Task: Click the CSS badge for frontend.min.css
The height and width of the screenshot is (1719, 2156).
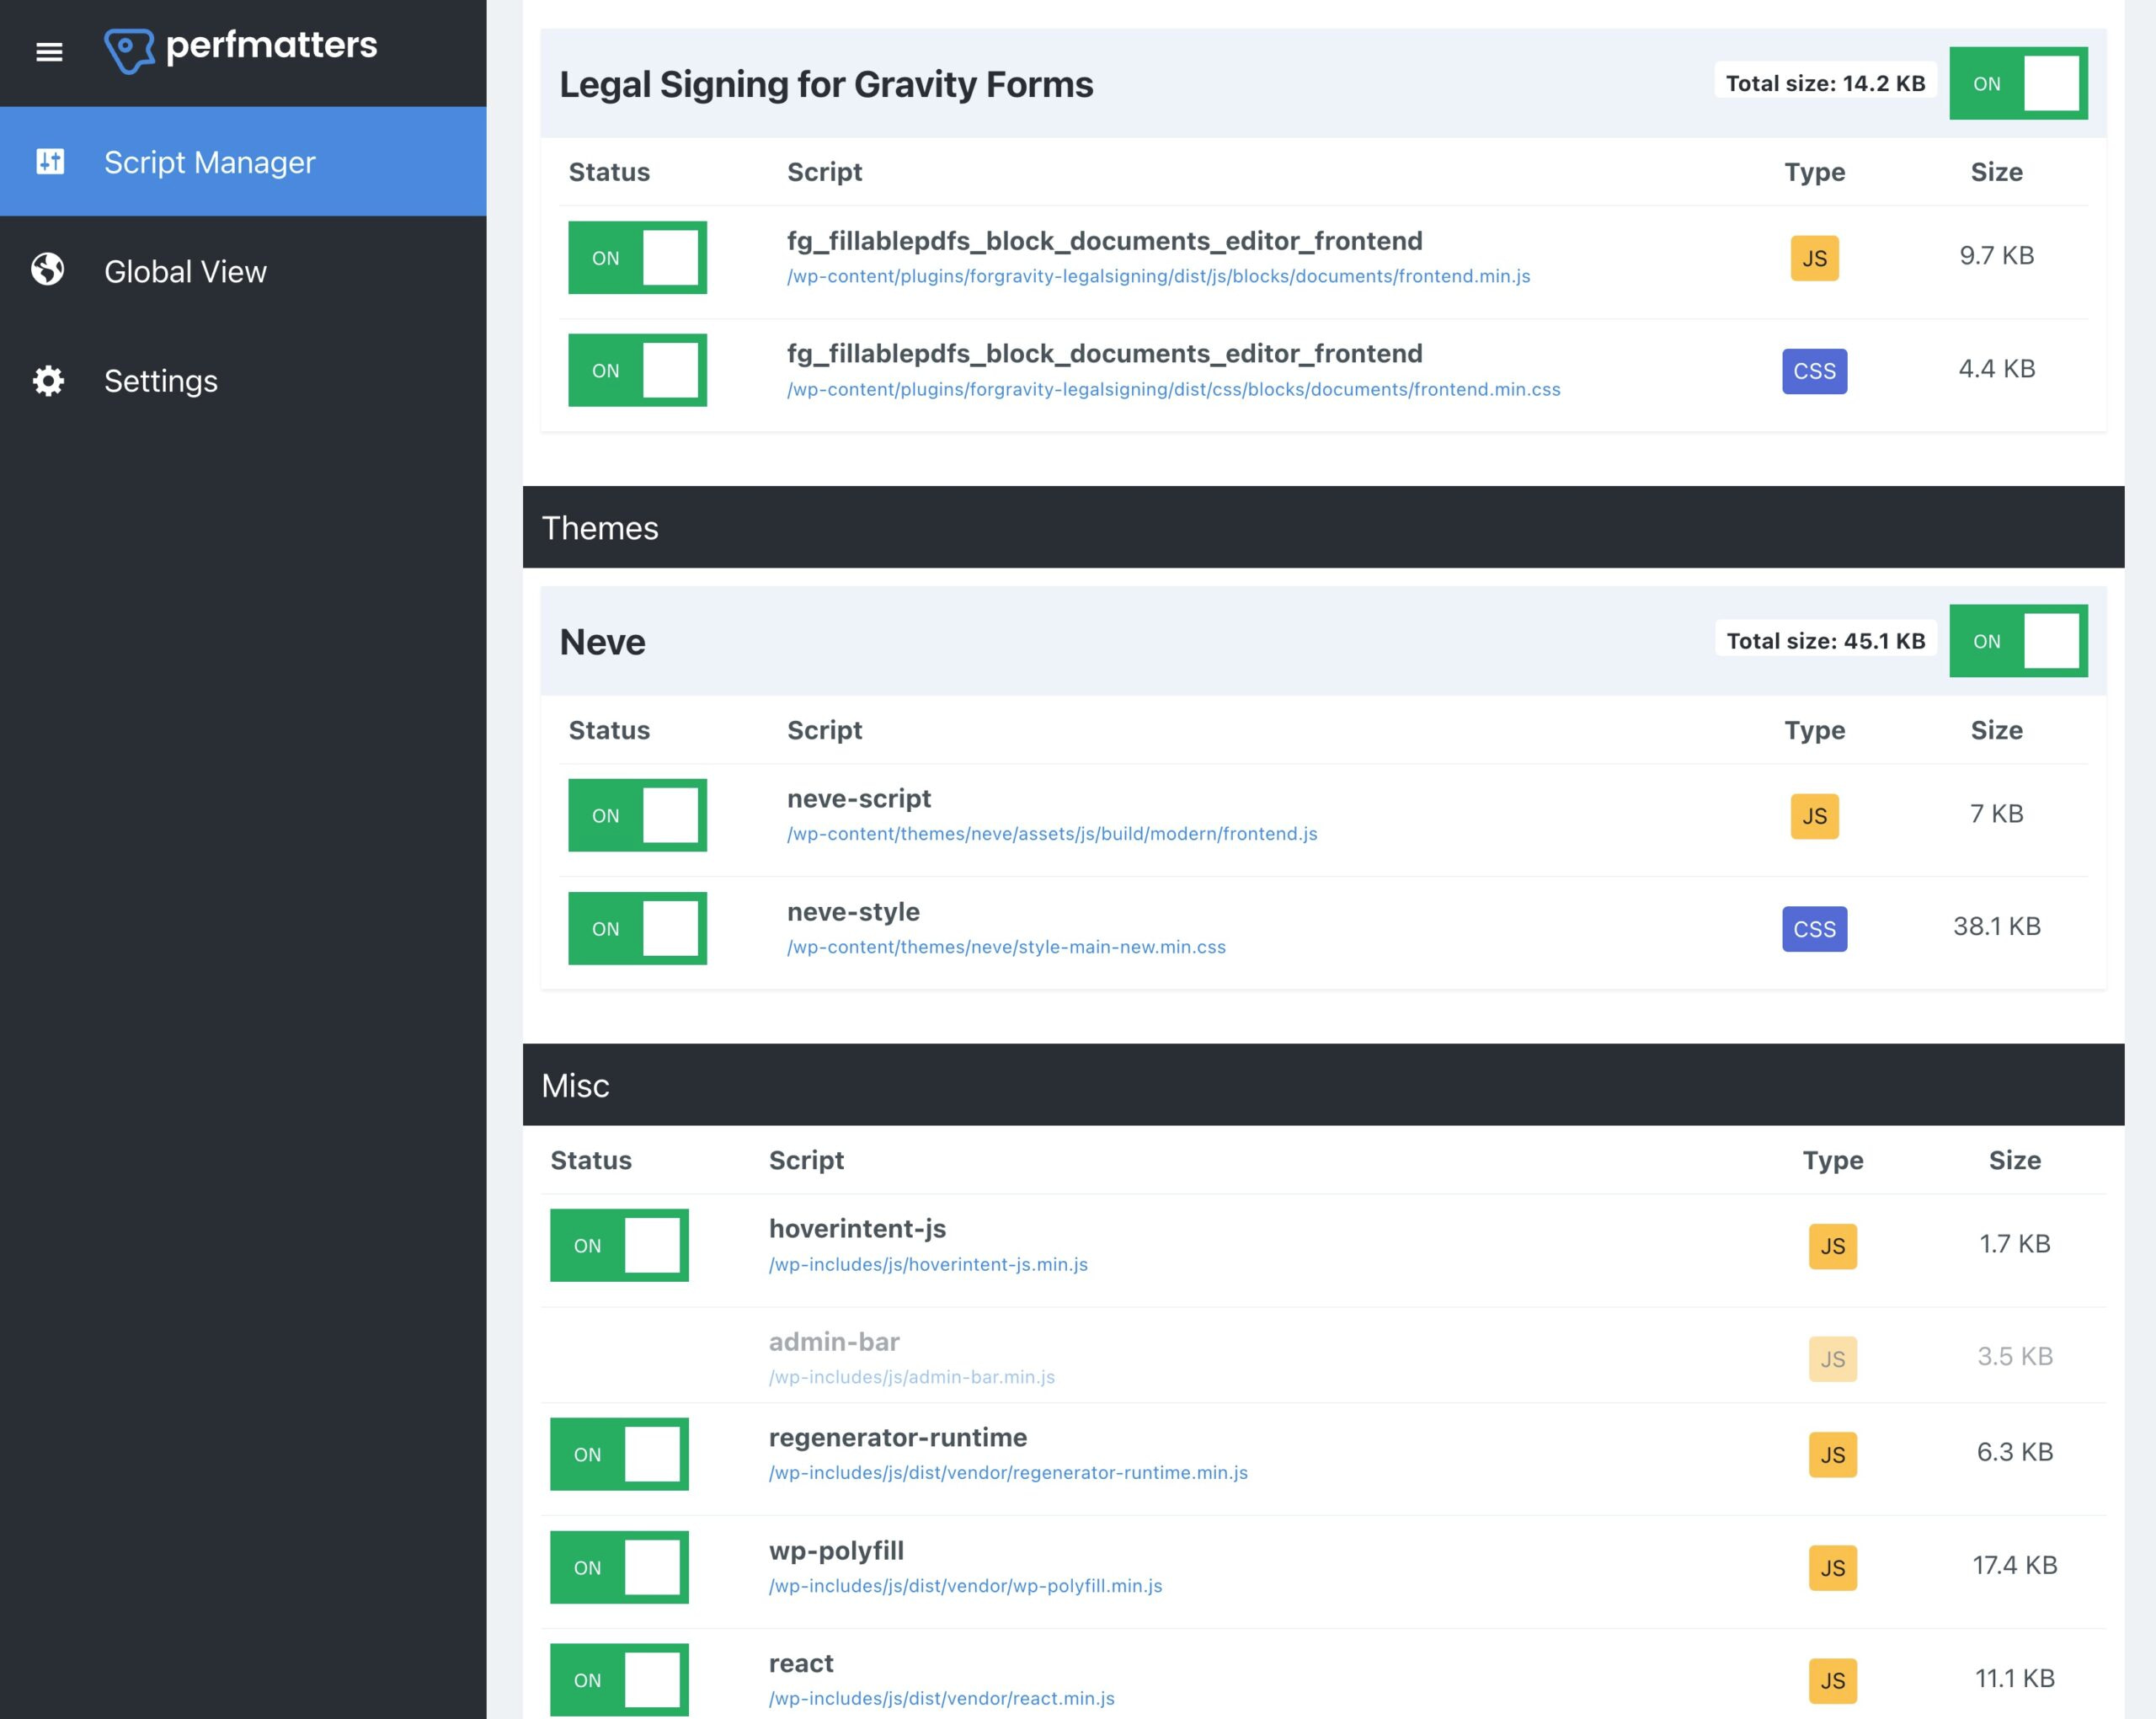Action: [x=1814, y=370]
